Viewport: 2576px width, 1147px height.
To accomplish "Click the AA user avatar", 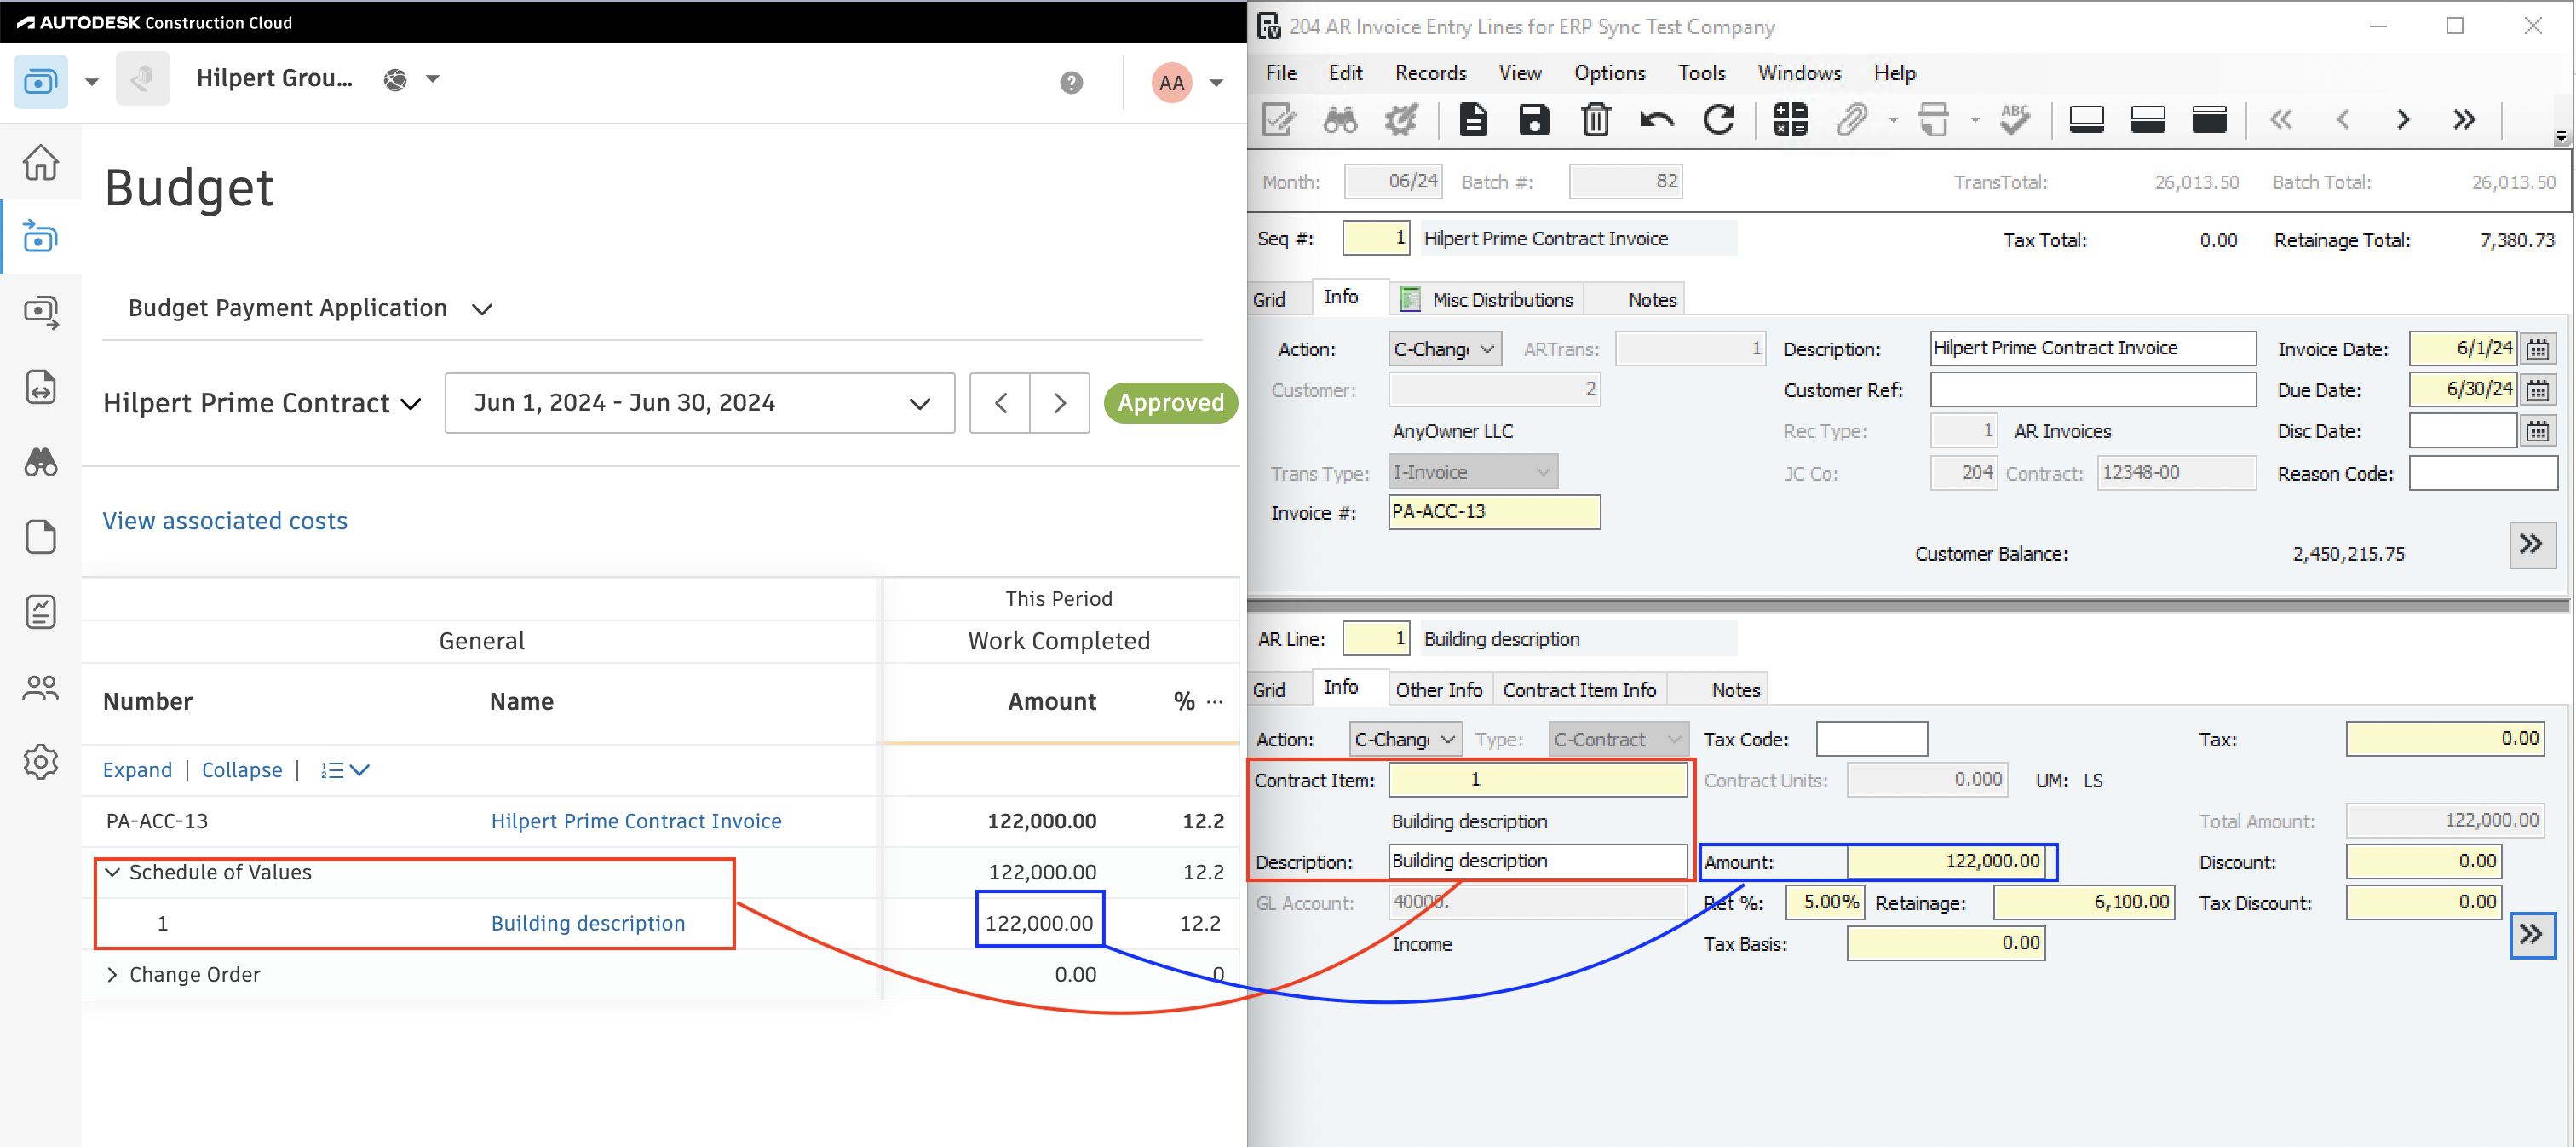I will click(1171, 82).
